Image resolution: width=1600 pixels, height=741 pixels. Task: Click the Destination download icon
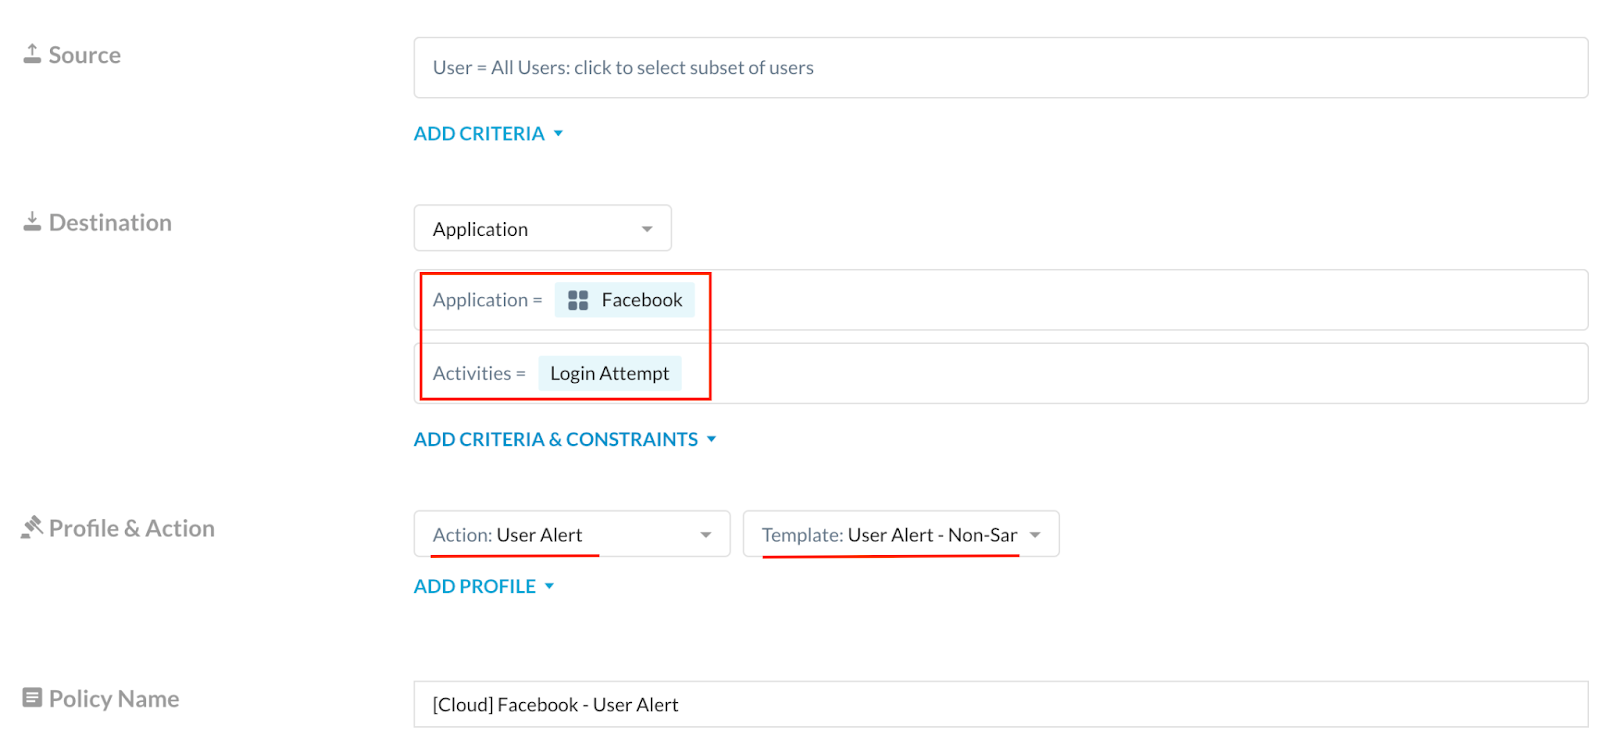click(x=32, y=222)
